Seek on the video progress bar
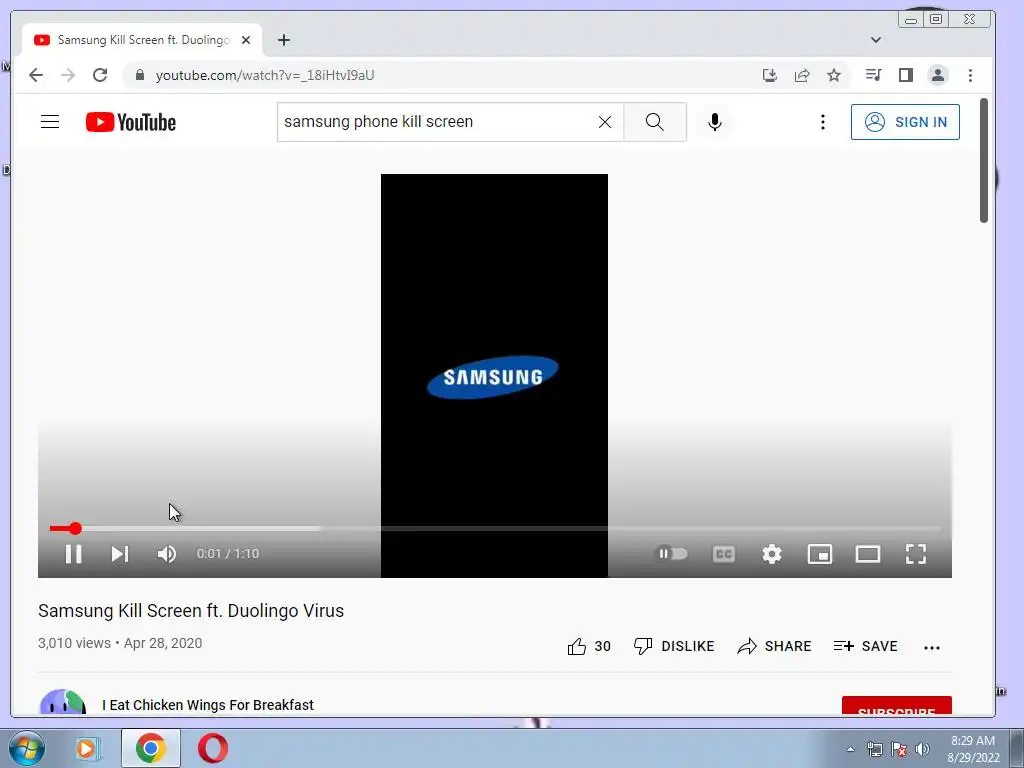 pos(495,528)
